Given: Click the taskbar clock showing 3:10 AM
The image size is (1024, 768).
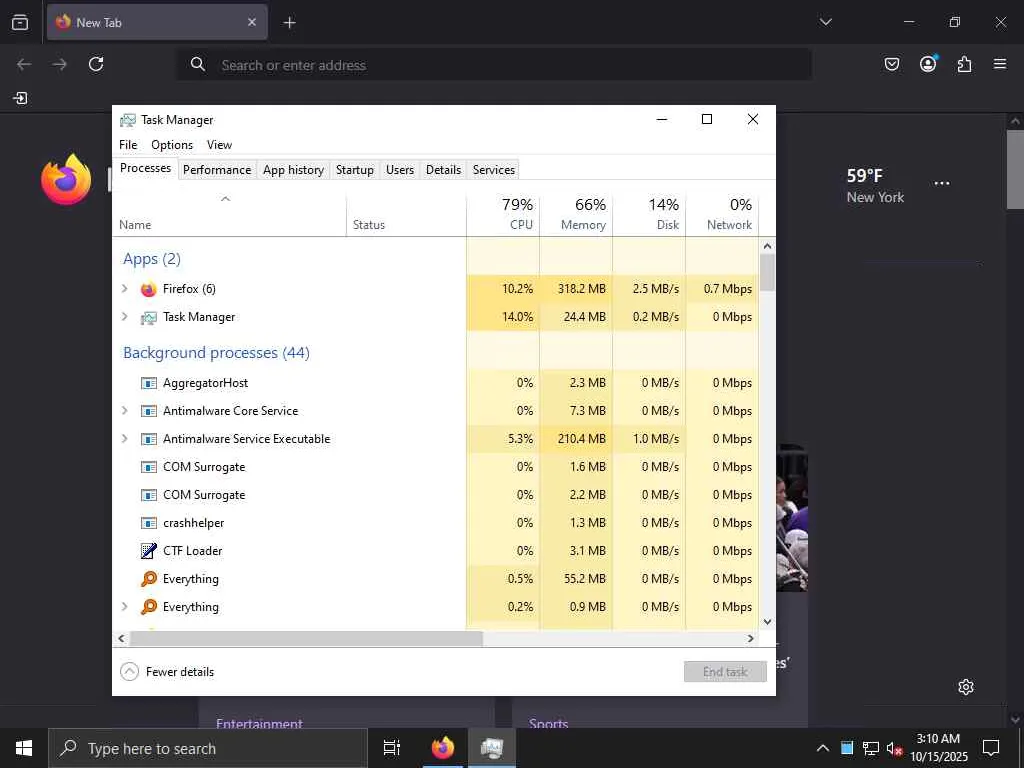Looking at the screenshot, I should point(938,748).
